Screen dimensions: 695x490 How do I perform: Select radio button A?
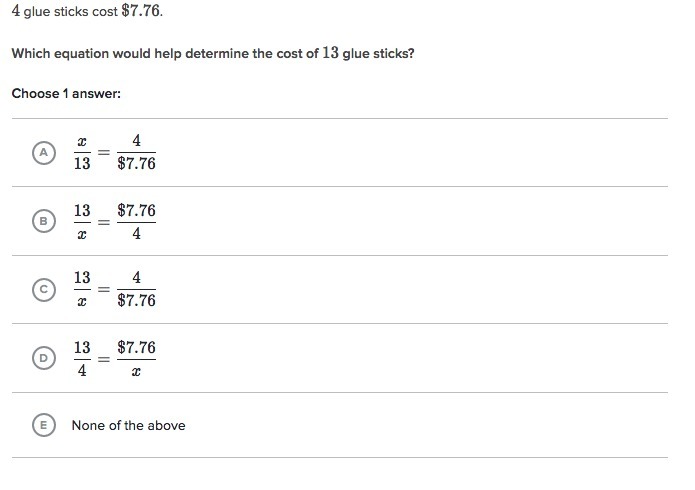tap(42, 153)
